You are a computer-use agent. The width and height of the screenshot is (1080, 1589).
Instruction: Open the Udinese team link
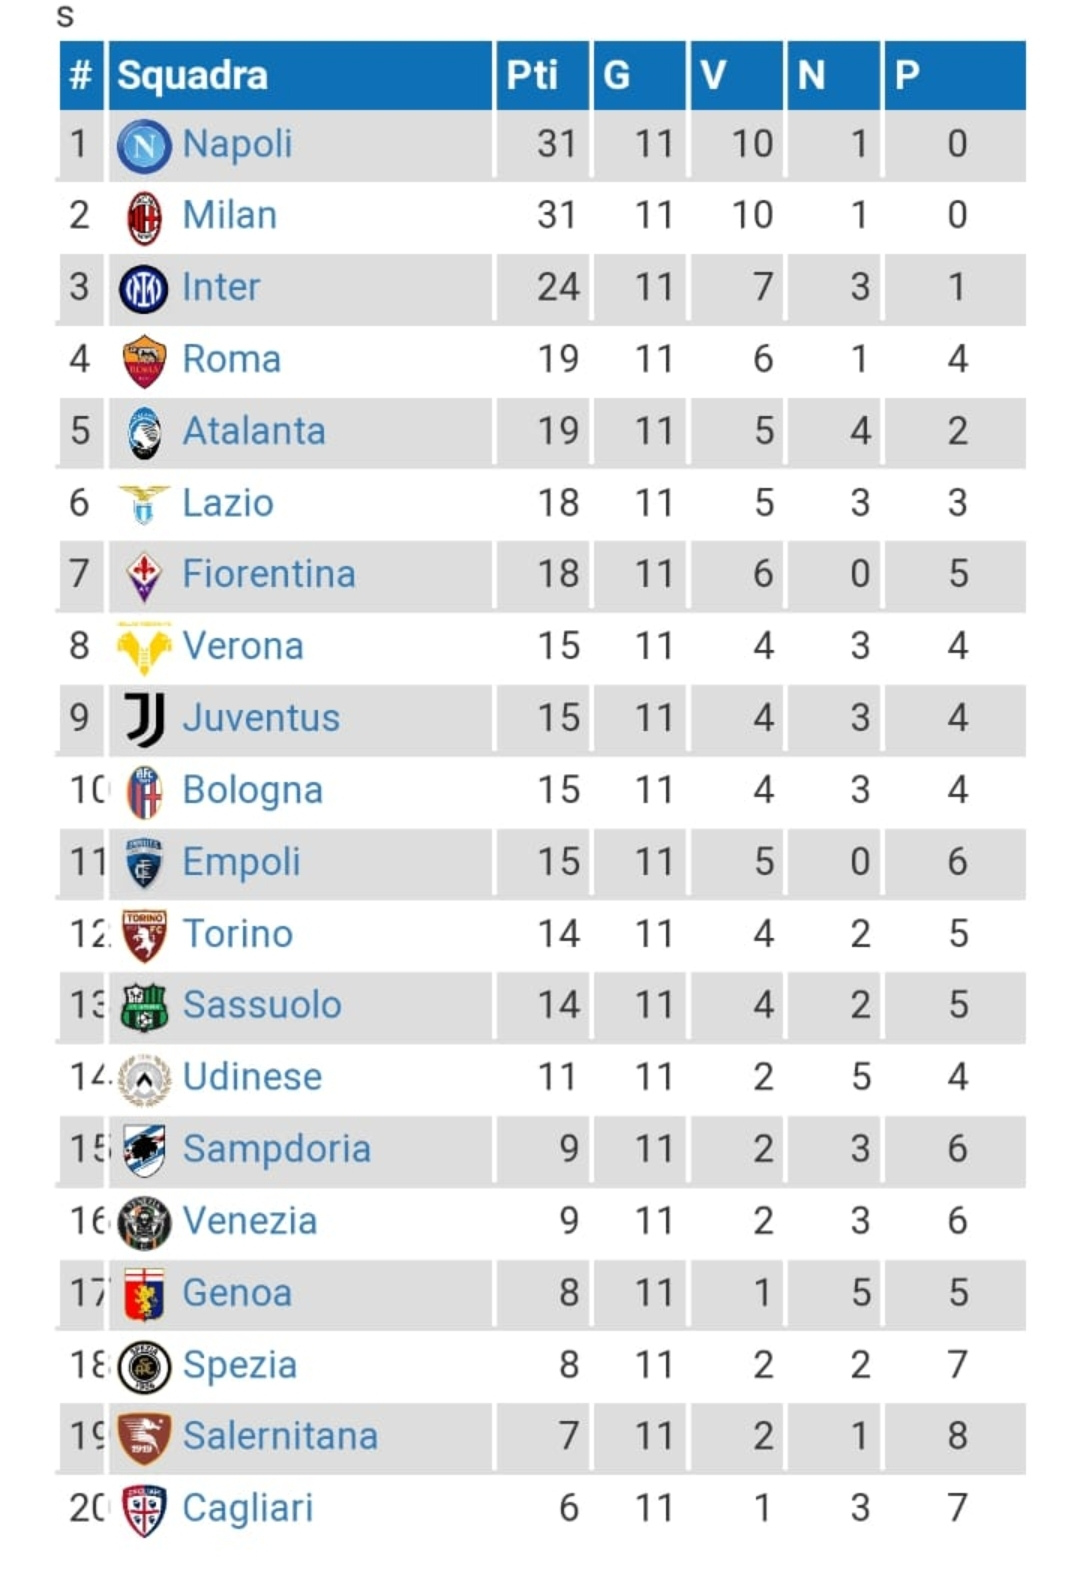click(x=252, y=1077)
